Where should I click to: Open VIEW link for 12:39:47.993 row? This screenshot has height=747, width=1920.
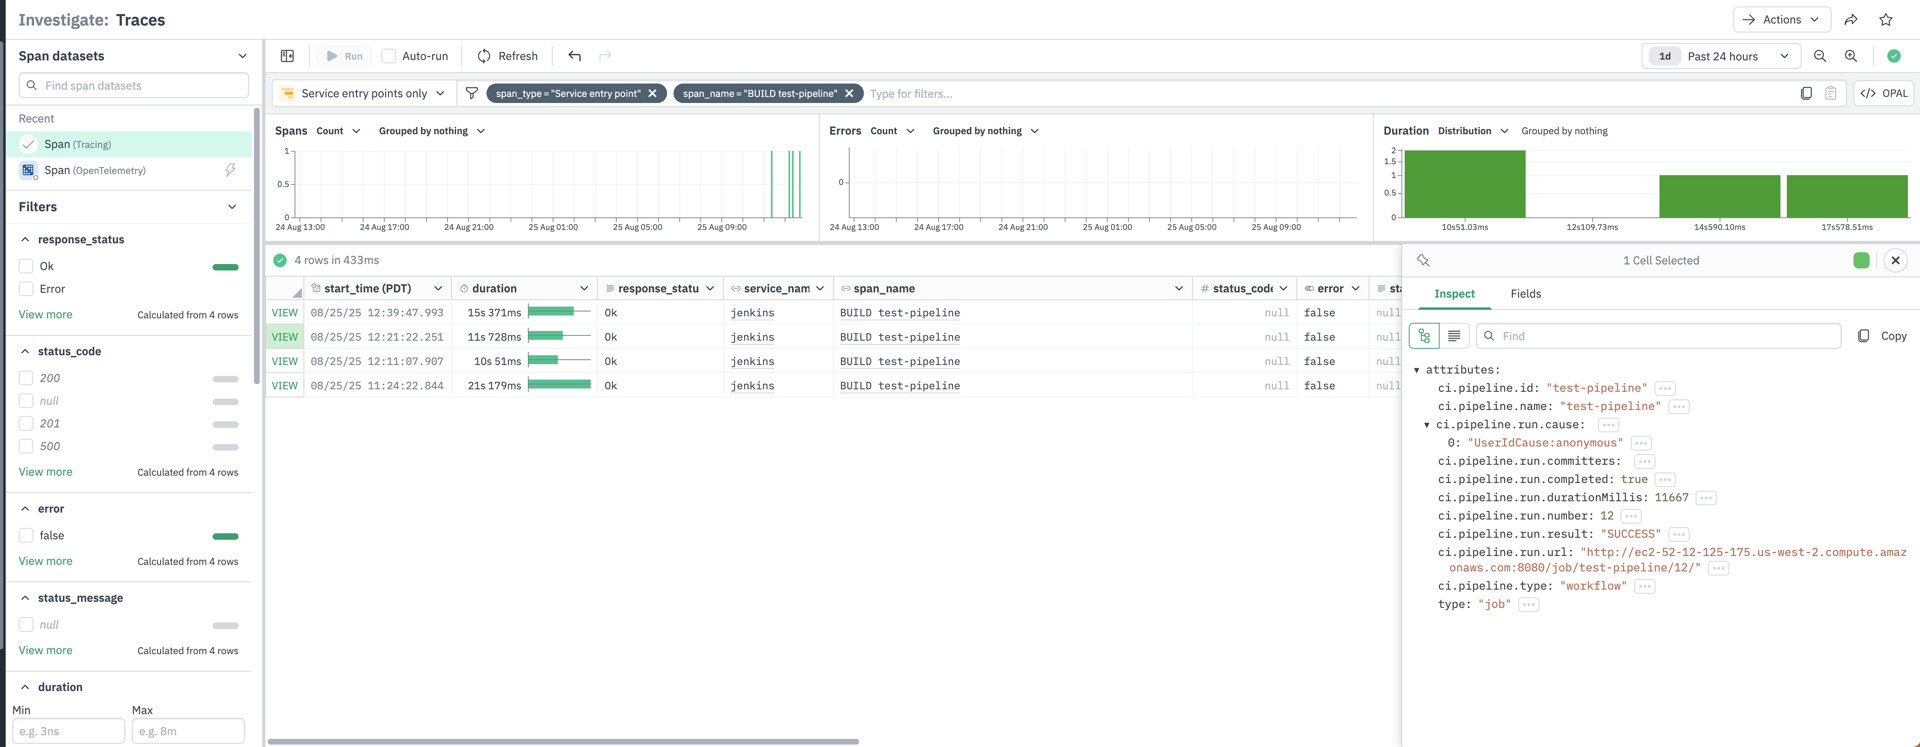(x=285, y=313)
